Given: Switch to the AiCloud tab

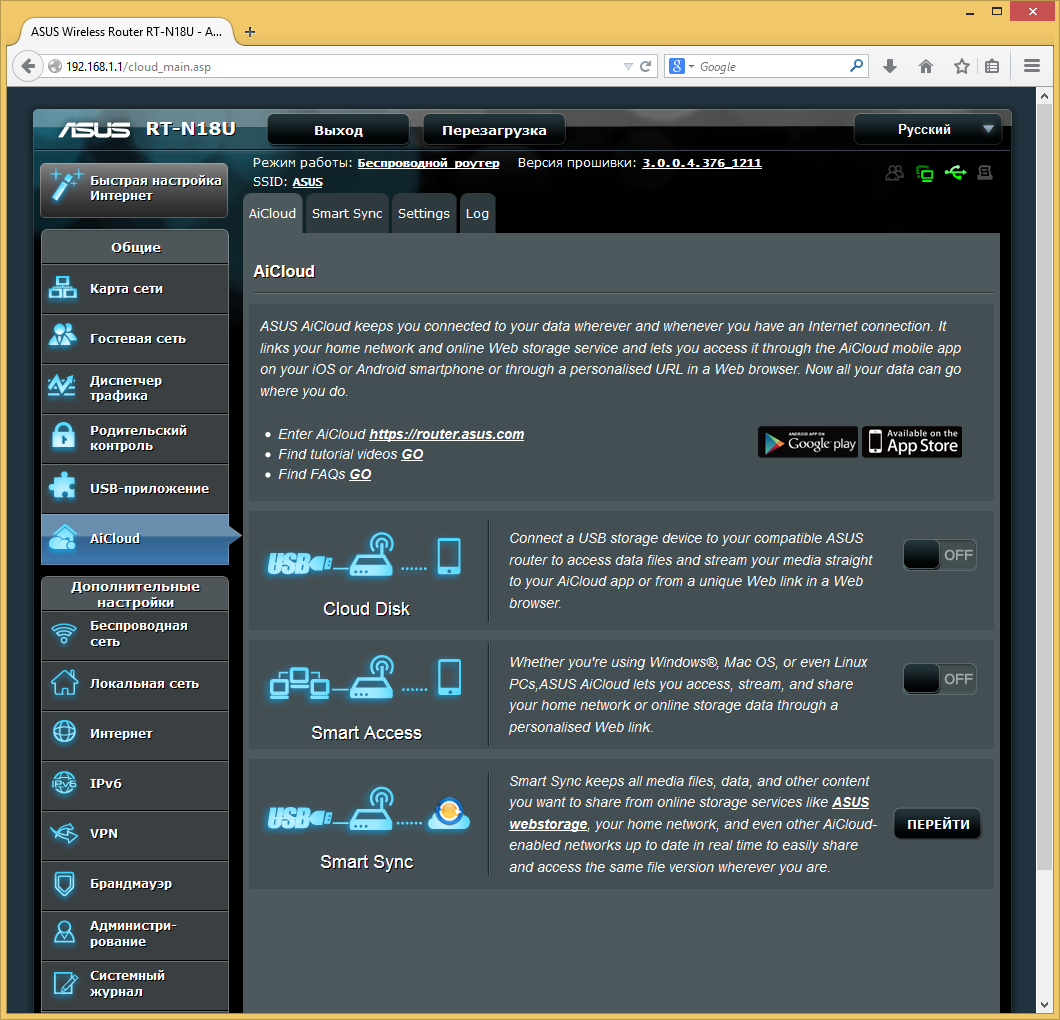Looking at the screenshot, I should pos(272,214).
